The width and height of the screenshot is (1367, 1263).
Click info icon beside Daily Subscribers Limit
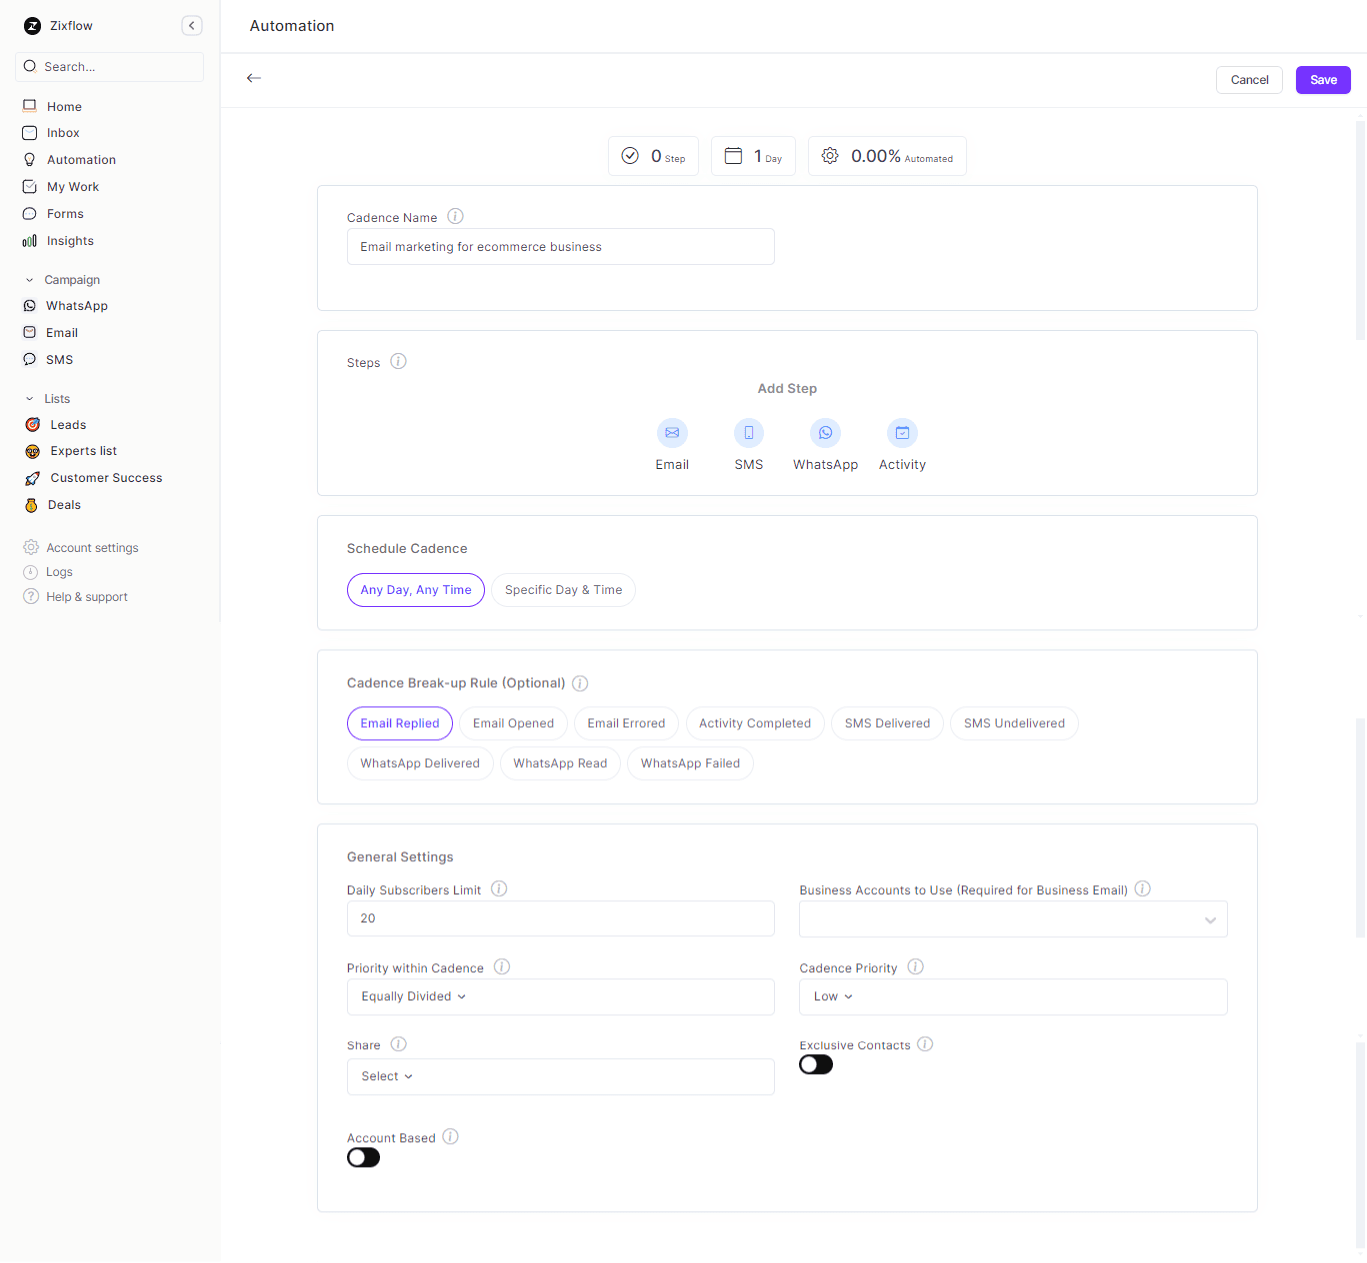(x=499, y=889)
